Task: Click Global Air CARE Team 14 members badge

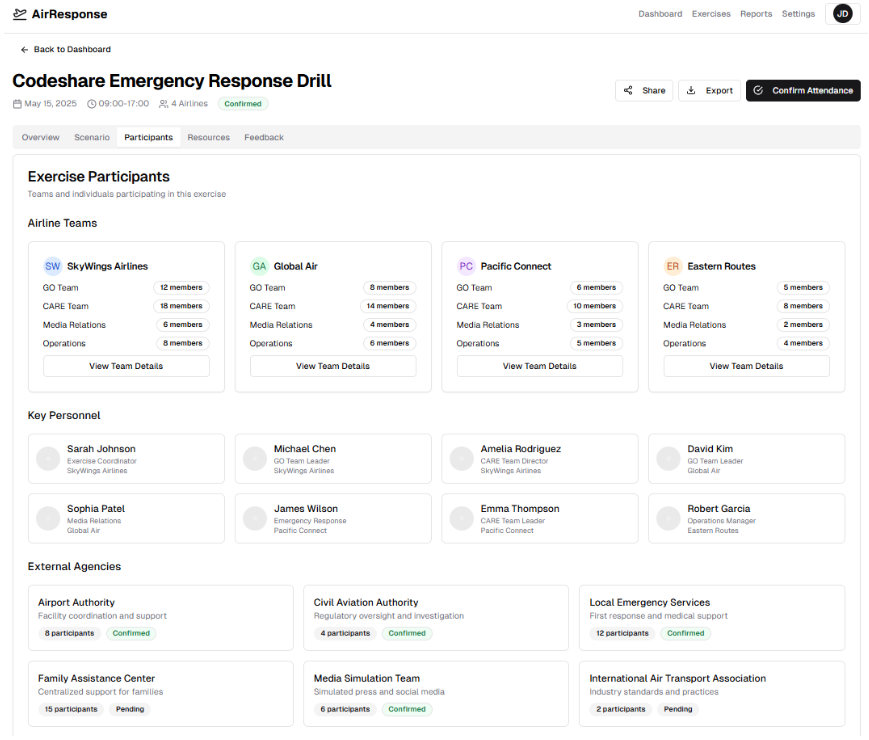Action: pos(388,306)
